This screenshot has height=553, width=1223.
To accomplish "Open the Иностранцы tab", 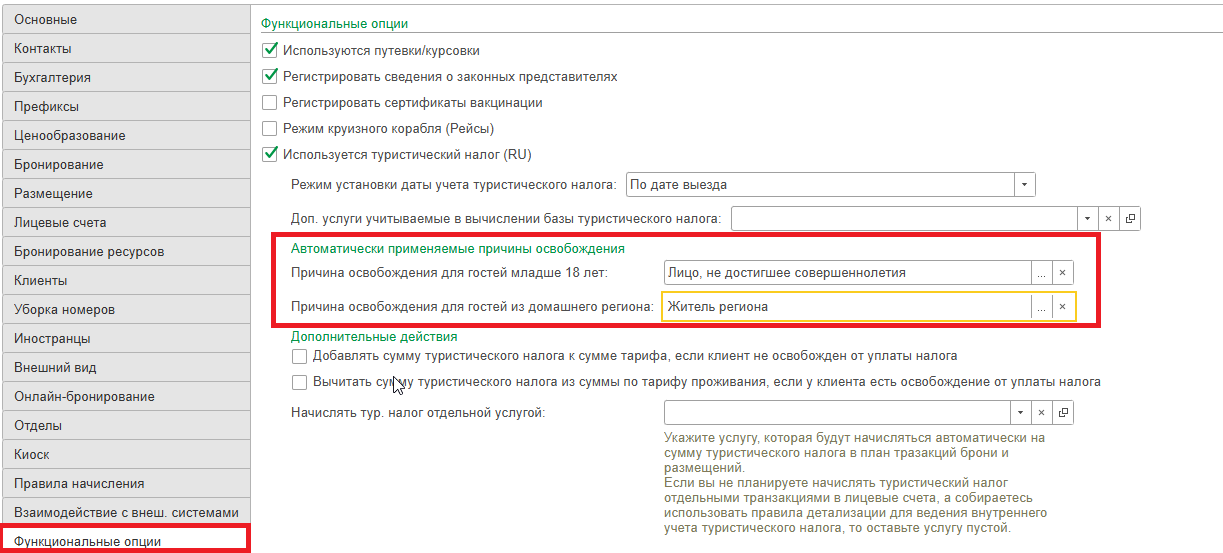I will [x=124, y=339].
